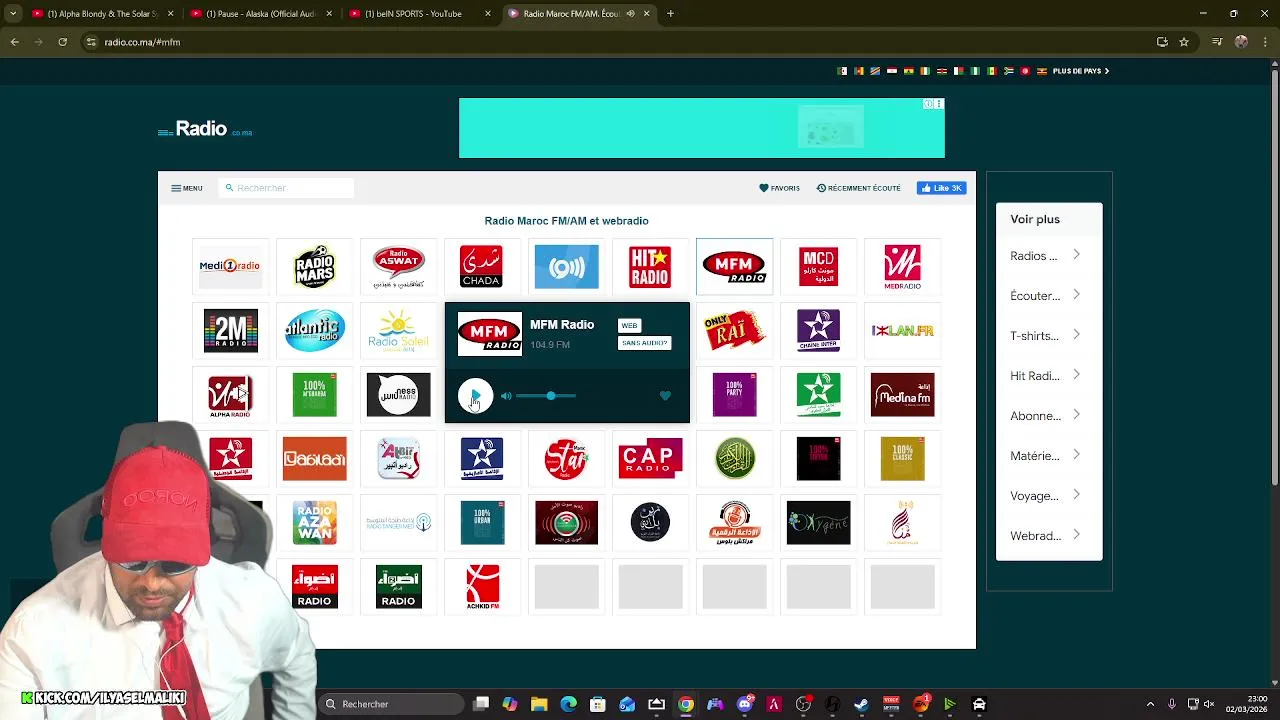Click the Rechercher search field on radio.co.ma
1280x720 pixels.
286,188
